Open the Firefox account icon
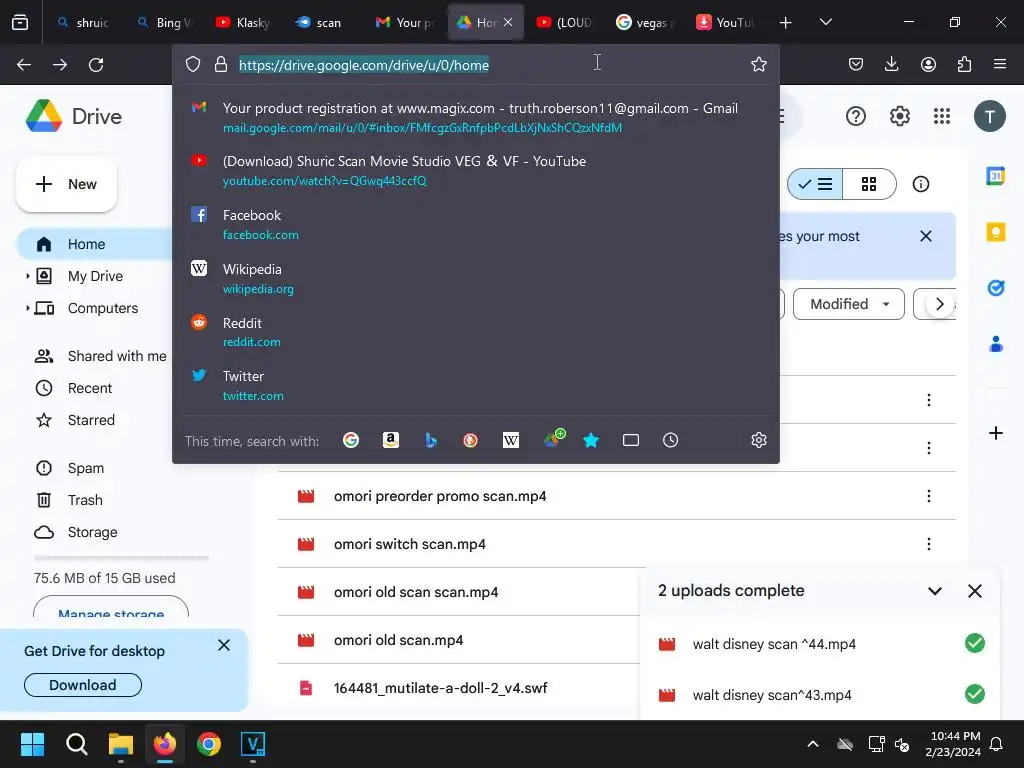Viewport: 1024px width, 768px height. (x=928, y=64)
